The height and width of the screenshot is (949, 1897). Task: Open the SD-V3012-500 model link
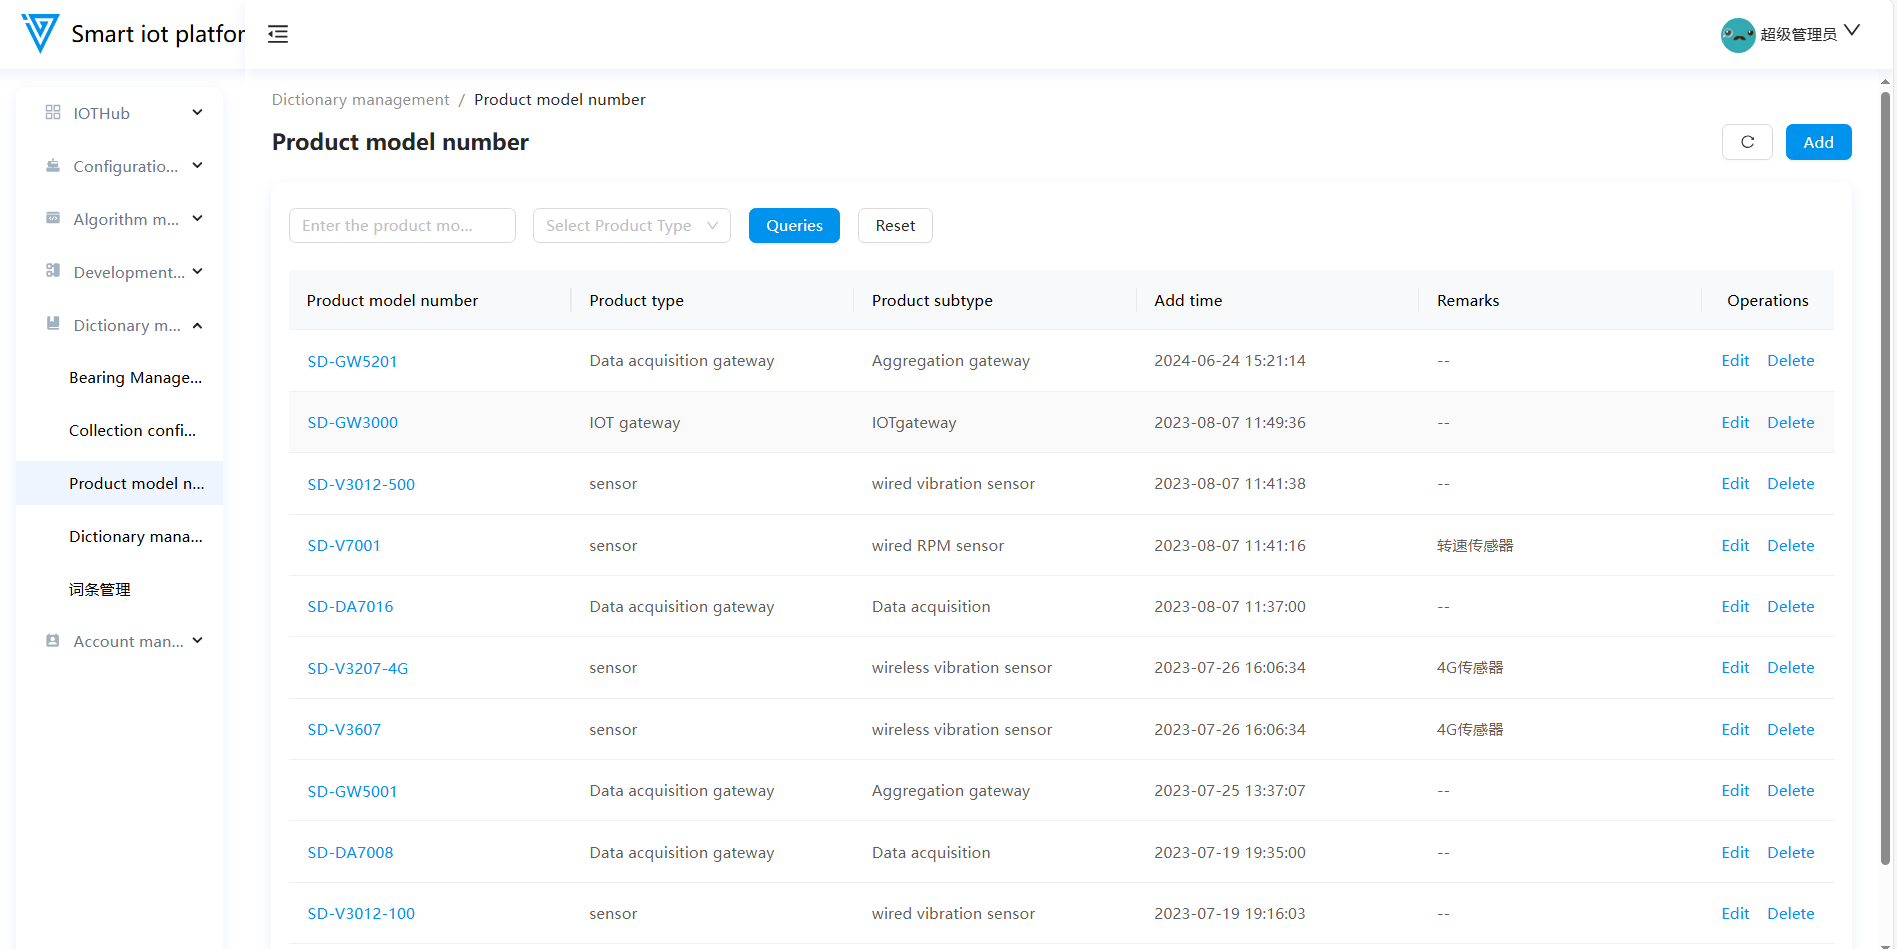pos(361,484)
